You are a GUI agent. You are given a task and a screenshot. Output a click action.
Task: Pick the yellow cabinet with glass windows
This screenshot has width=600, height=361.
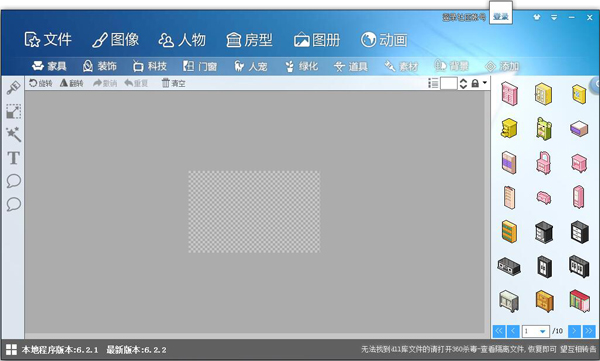(543, 93)
